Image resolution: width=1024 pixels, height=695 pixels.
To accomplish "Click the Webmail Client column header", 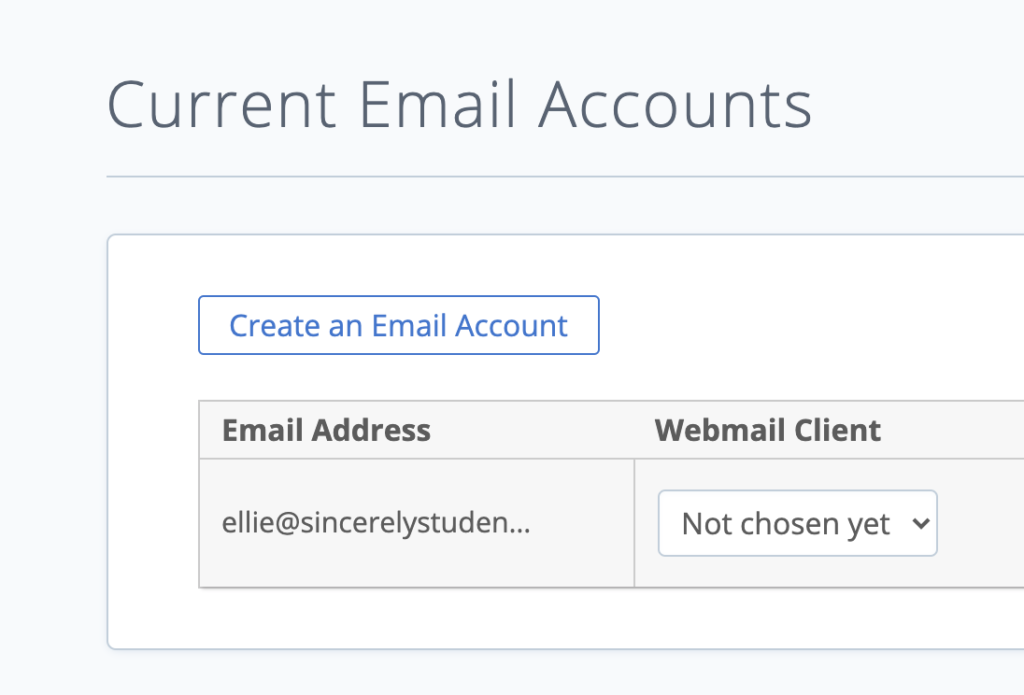I will 767,430.
